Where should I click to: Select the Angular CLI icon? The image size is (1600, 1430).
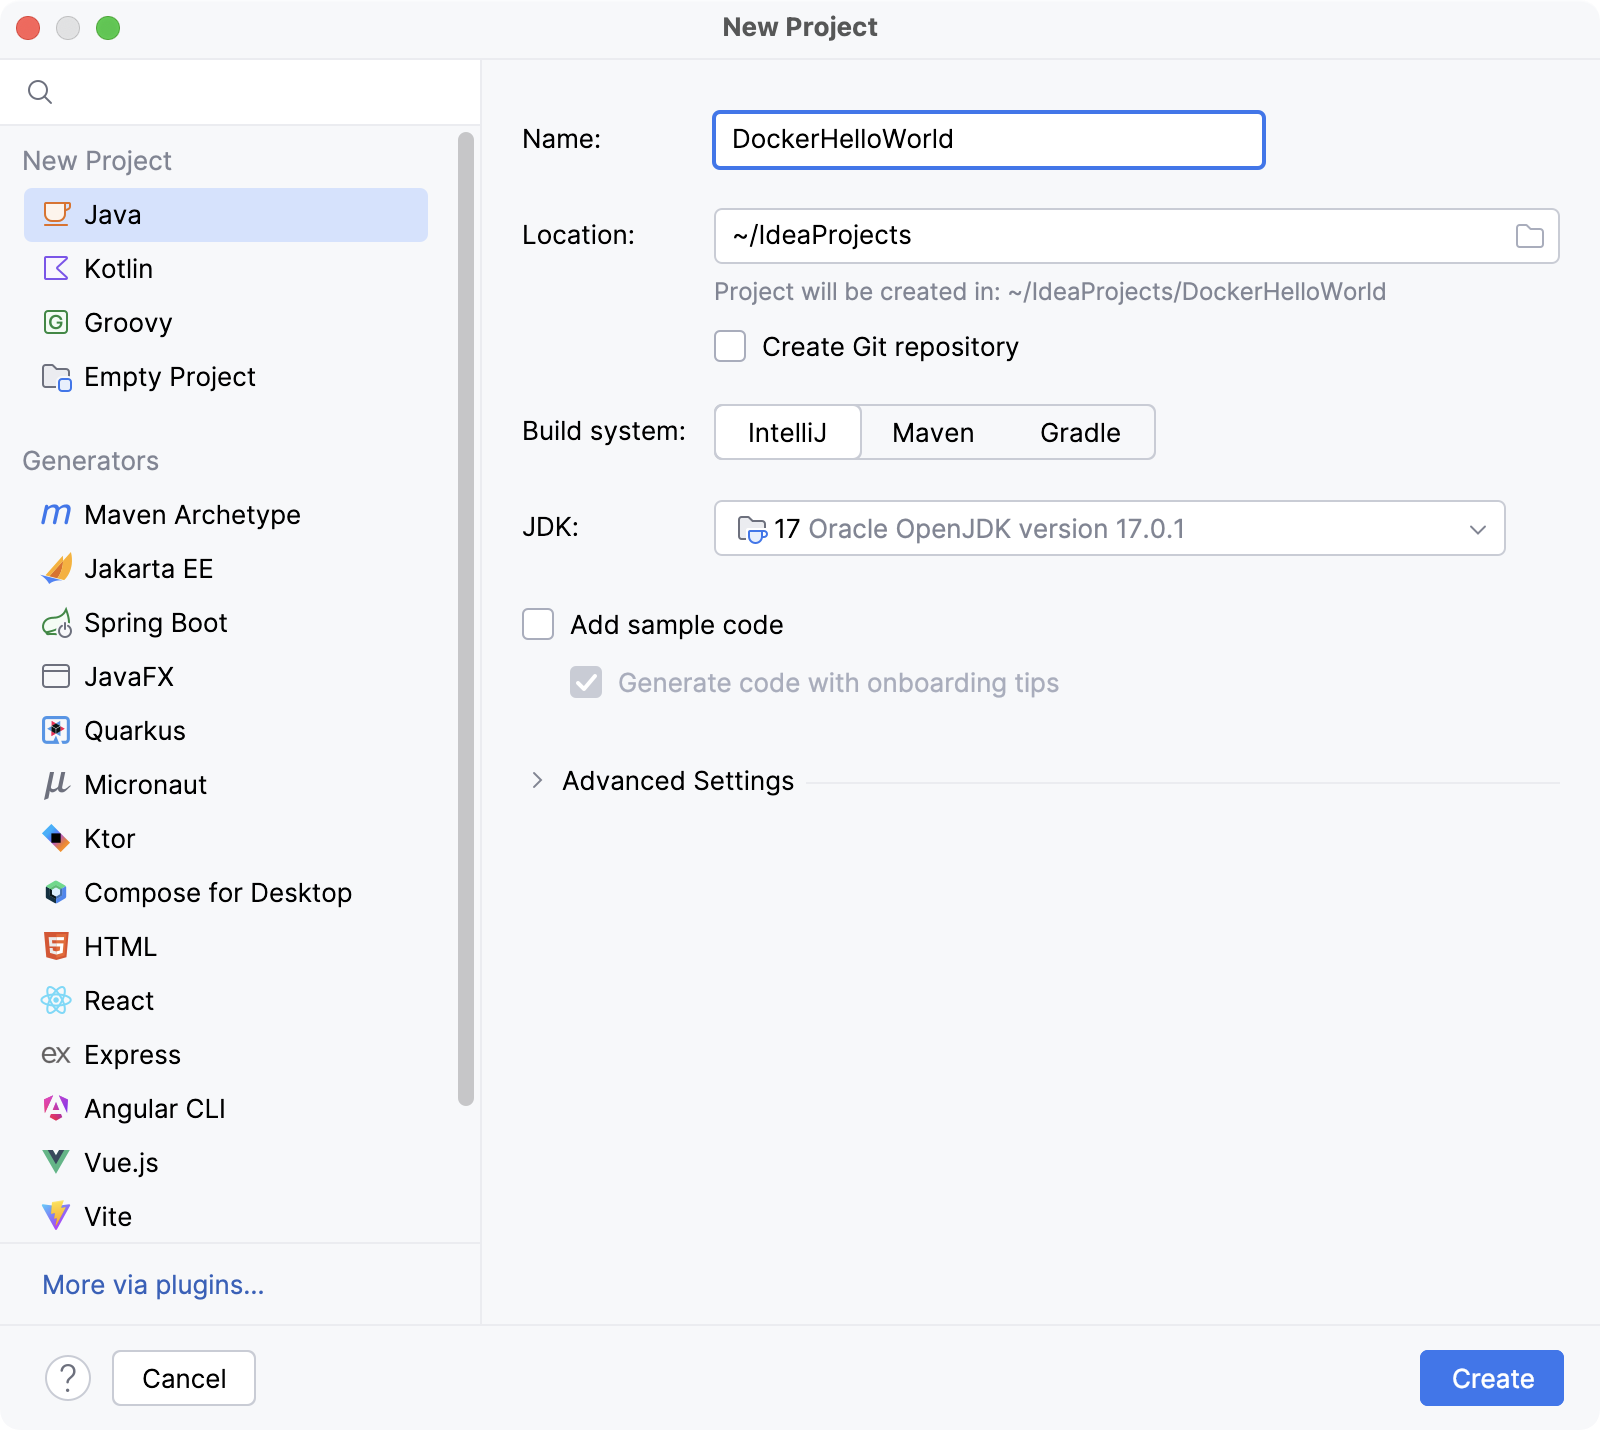click(56, 1109)
